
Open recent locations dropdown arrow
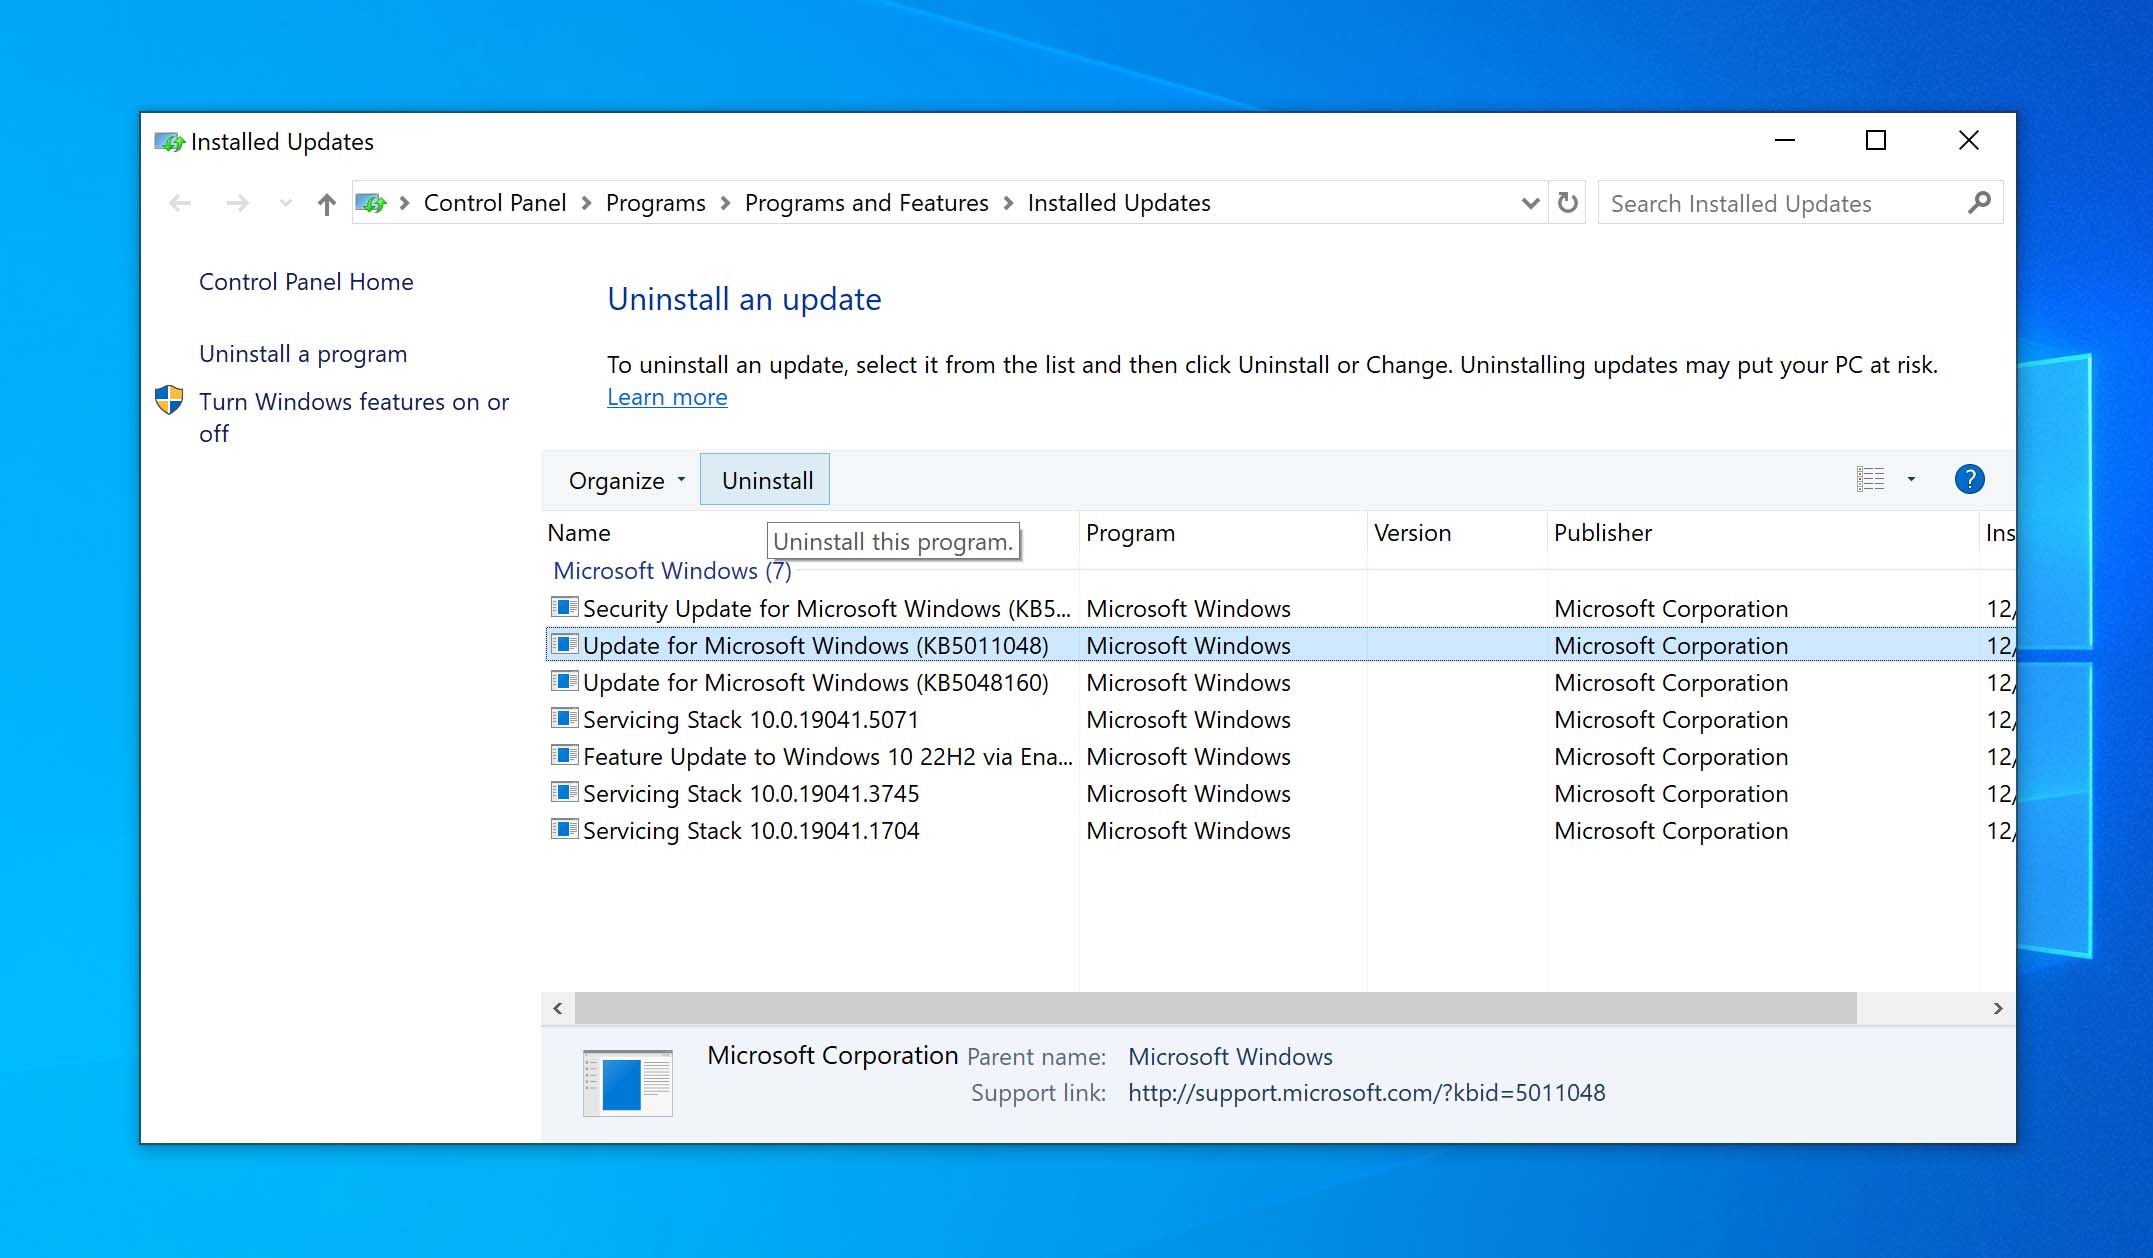tap(286, 204)
